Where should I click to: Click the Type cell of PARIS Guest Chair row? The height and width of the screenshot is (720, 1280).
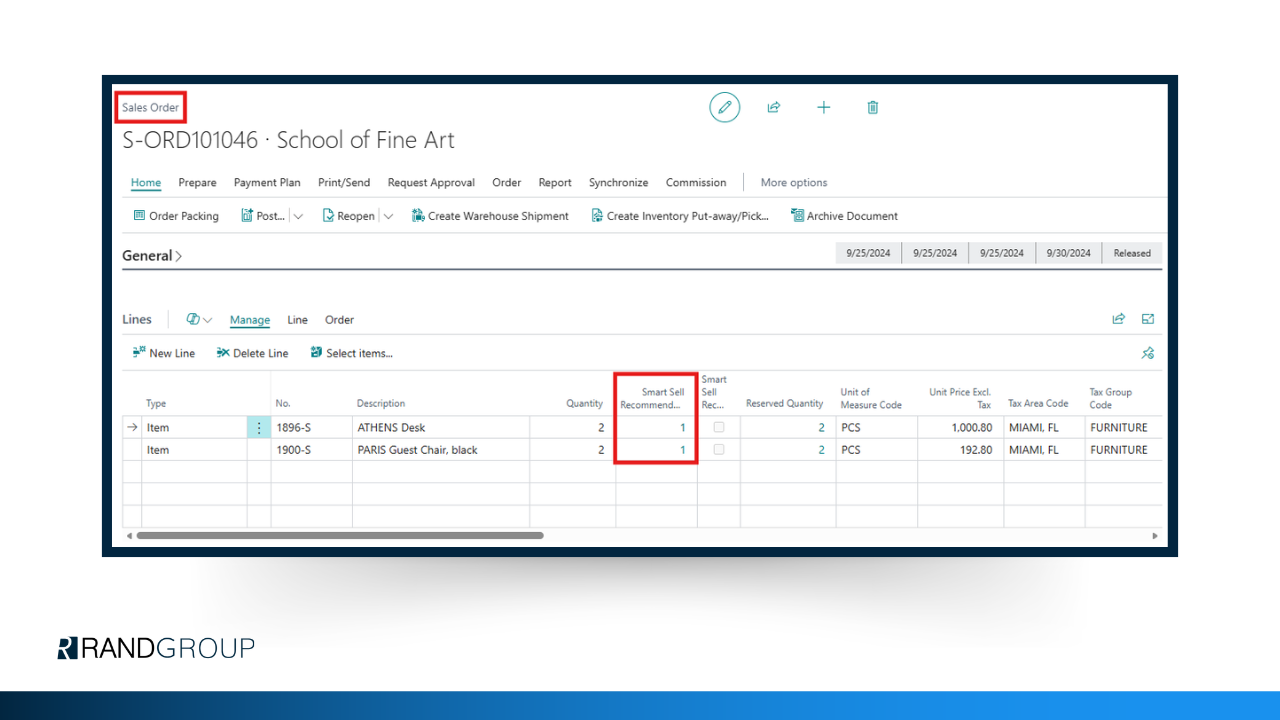coord(194,450)
